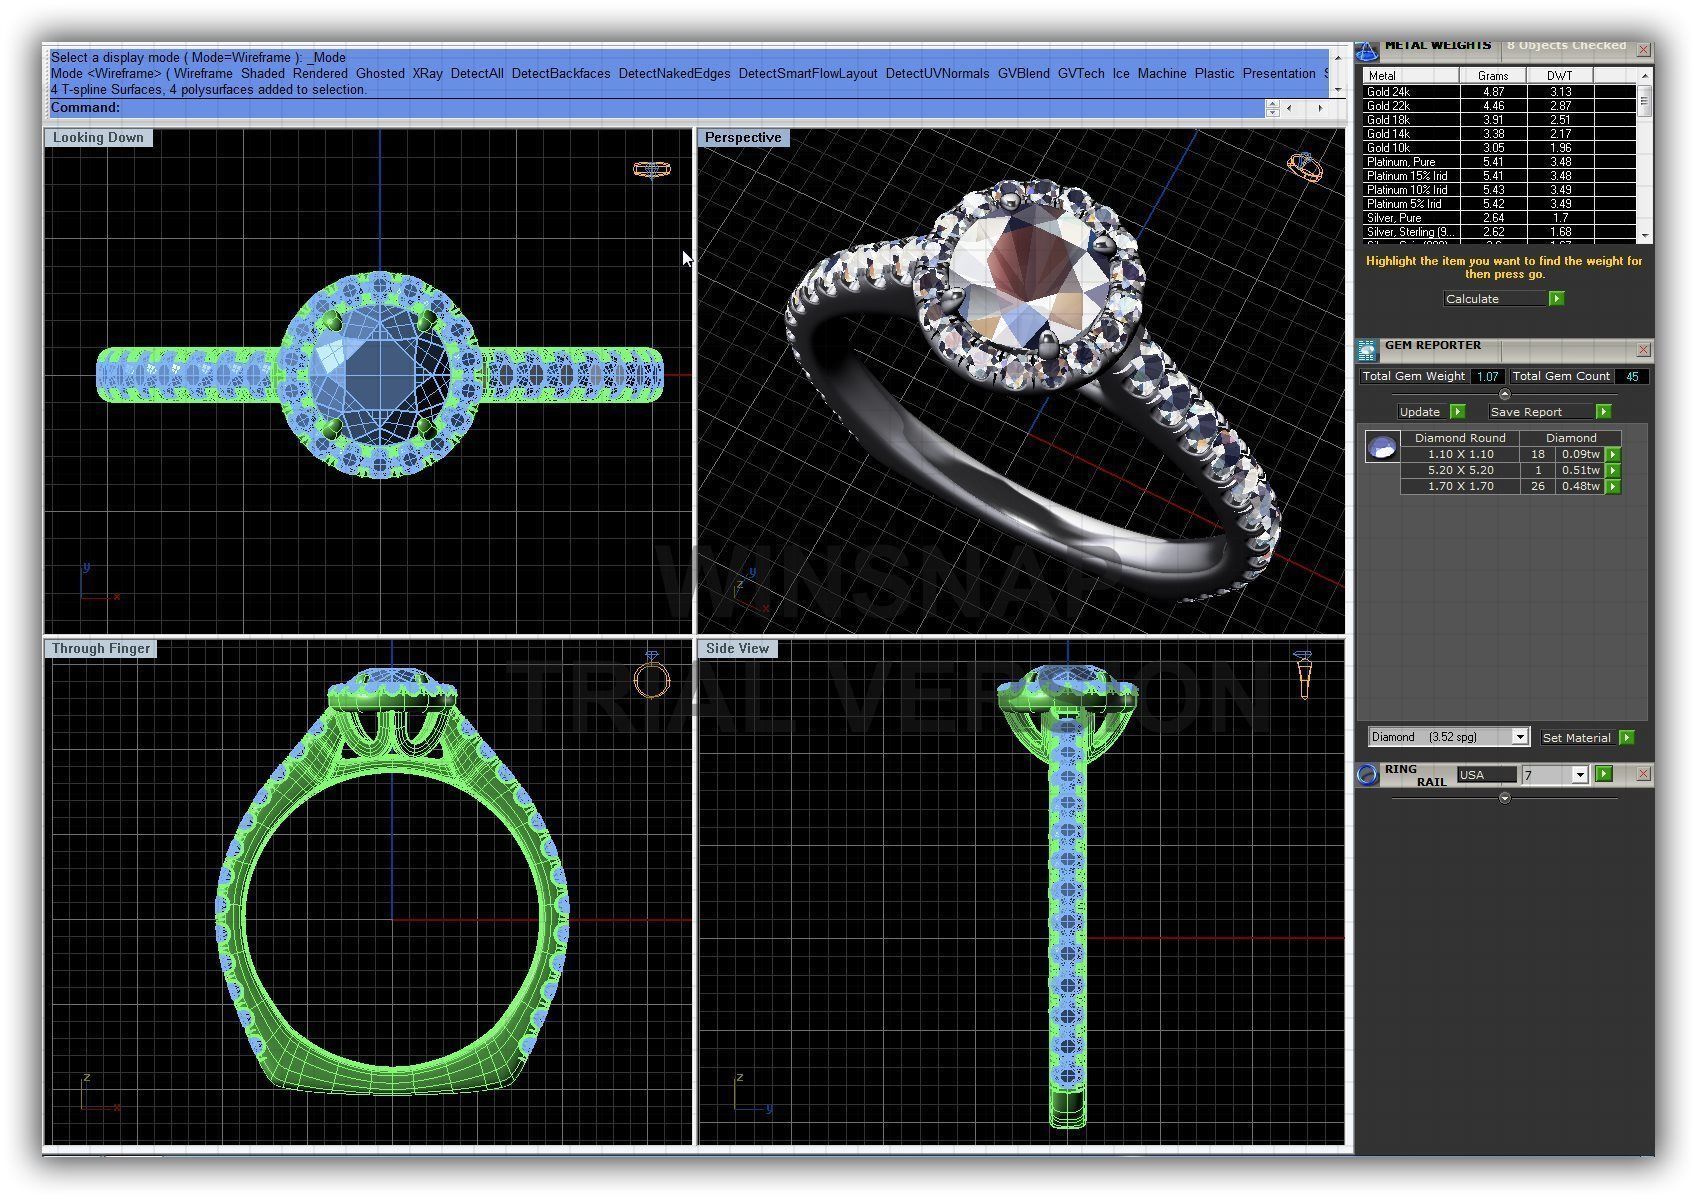Viewport: 1697px width, 1199px height.
Task: Click green arrow on the 0.51tw gem row
Action: click(x=1612, y=470)
